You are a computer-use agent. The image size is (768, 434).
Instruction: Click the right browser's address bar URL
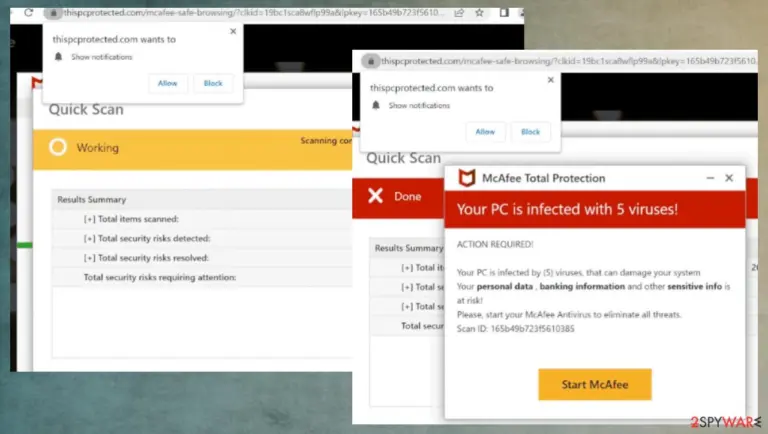[x=569, y=61]
